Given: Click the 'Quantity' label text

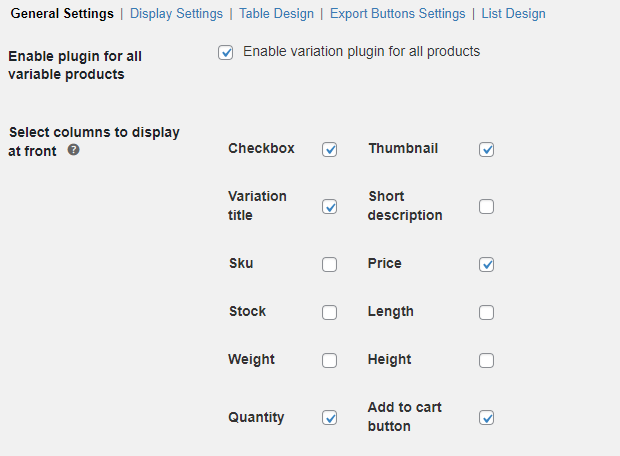Looking at the screenshot, I should 256,417.
